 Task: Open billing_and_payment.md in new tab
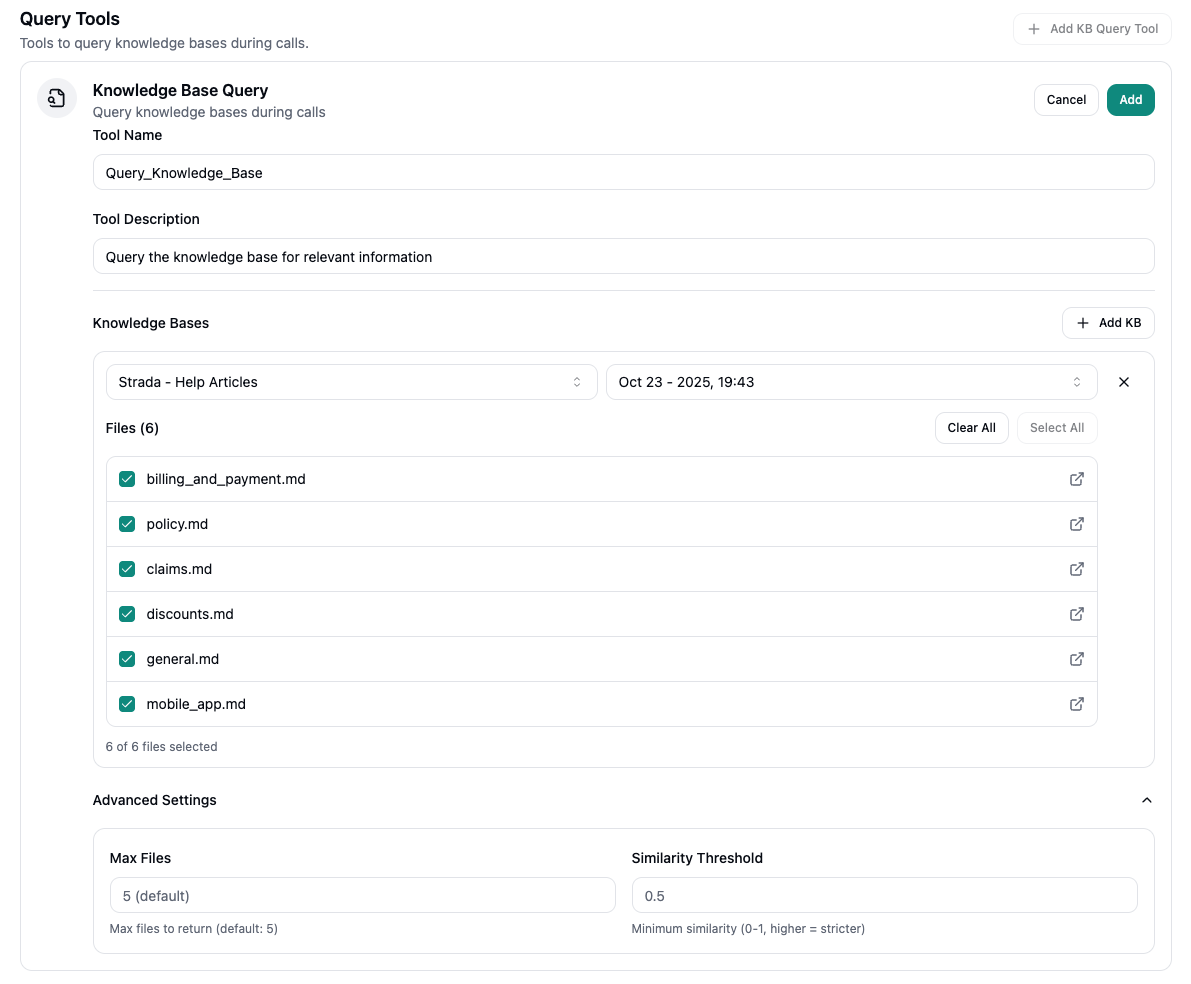[x=1077, y=479]
